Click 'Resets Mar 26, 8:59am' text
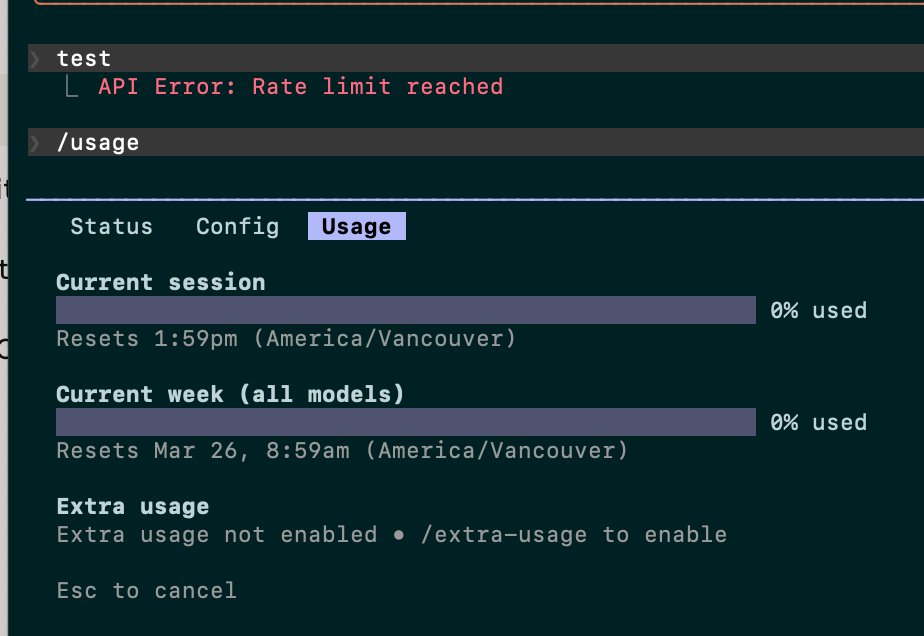The width and height of the screenshot is (924, 636). (203, 451)
